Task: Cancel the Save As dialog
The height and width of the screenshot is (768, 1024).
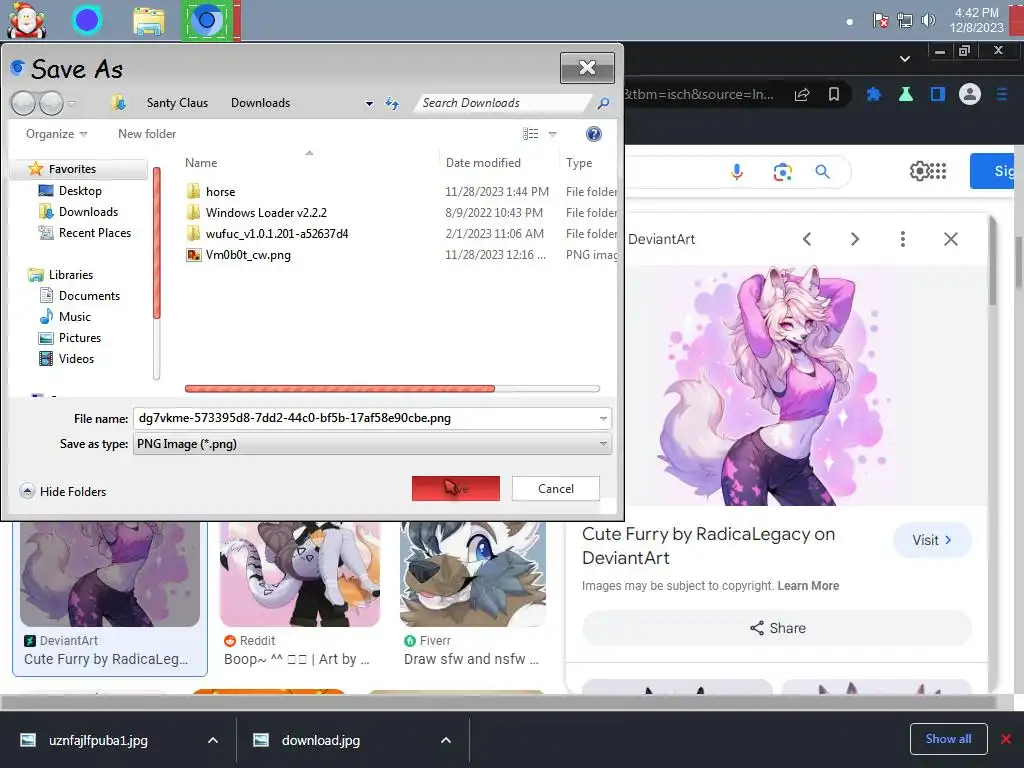Action: [555, 488]
